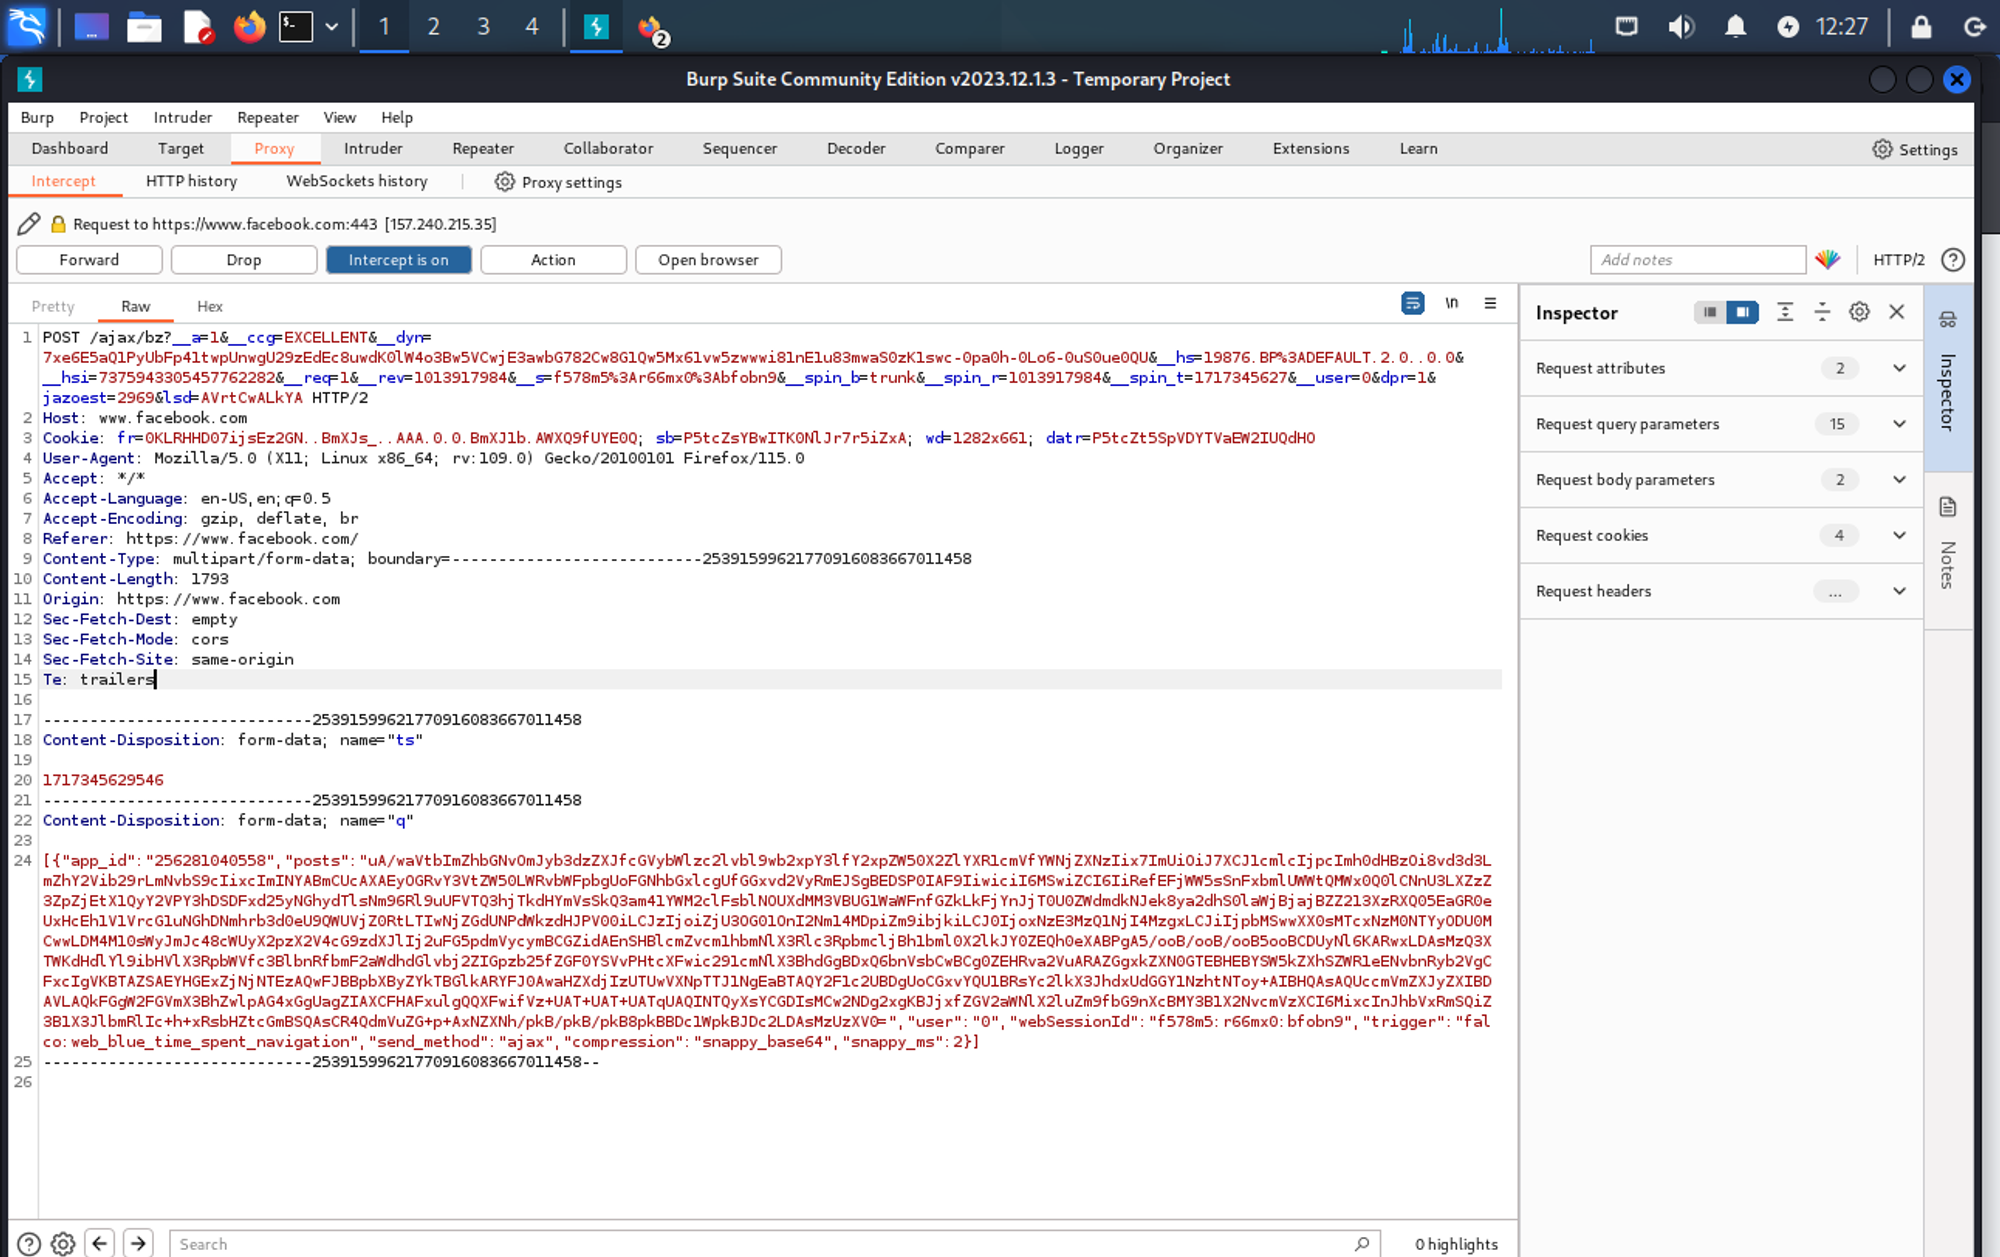Click Open browser button
Viewport: 2000px width, 1257px height.
click(x=708, y=260)
